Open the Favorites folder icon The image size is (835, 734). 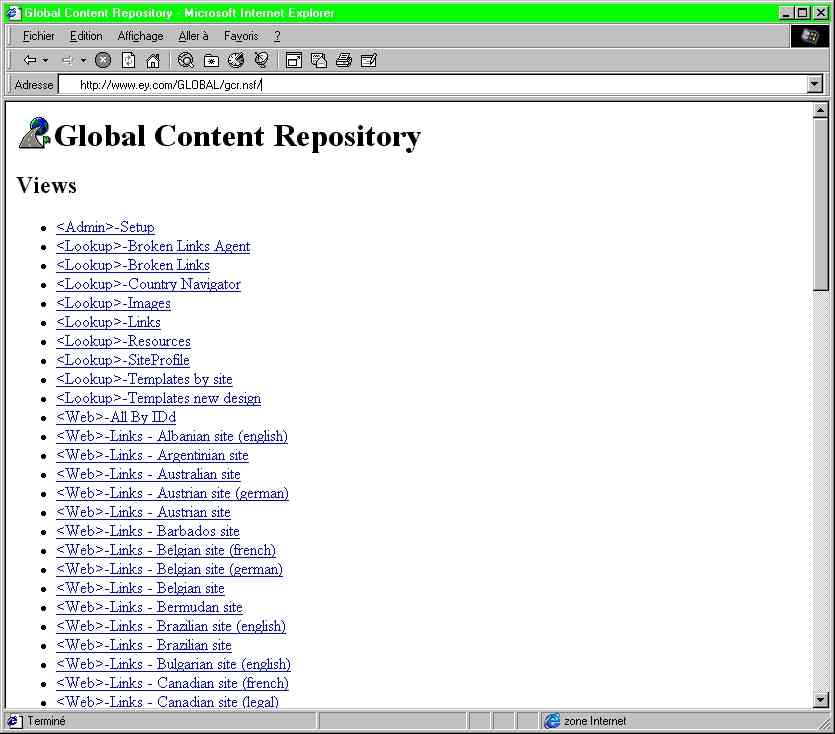pos(211,60)
